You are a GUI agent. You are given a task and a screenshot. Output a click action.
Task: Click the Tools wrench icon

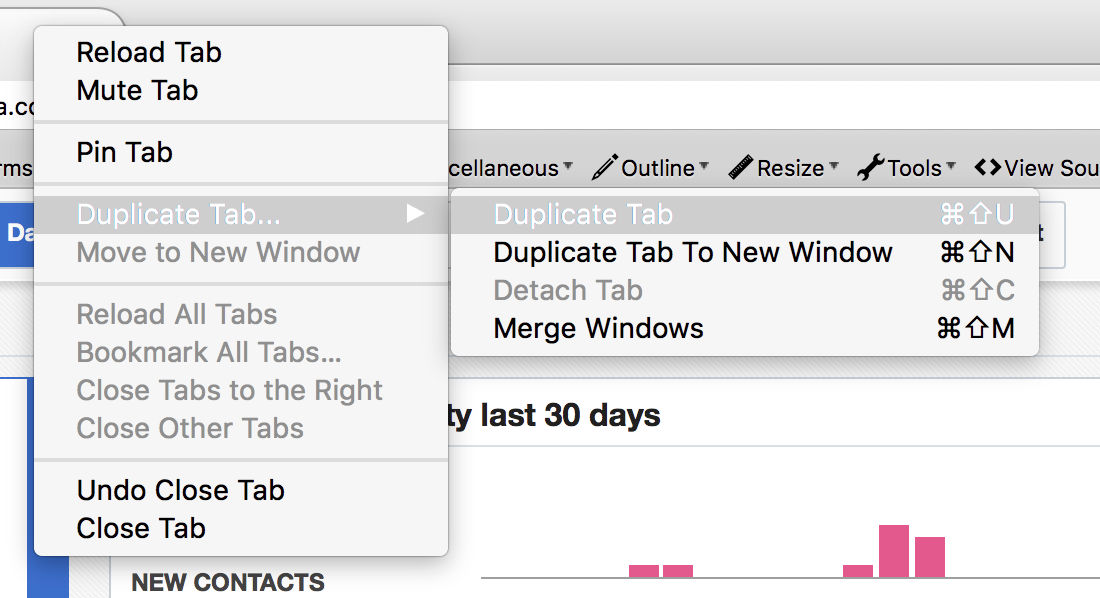pyautogui.click(x=871, y=168)
